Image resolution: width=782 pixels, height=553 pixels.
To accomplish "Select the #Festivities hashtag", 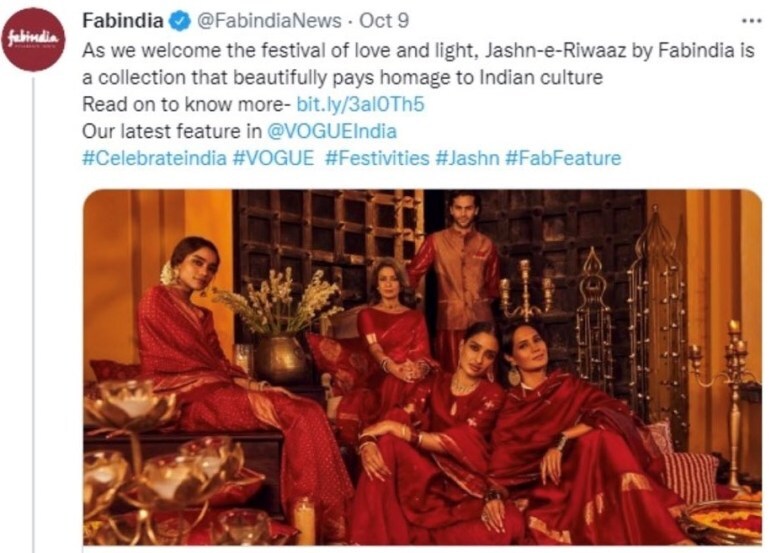I will (377, 158).
